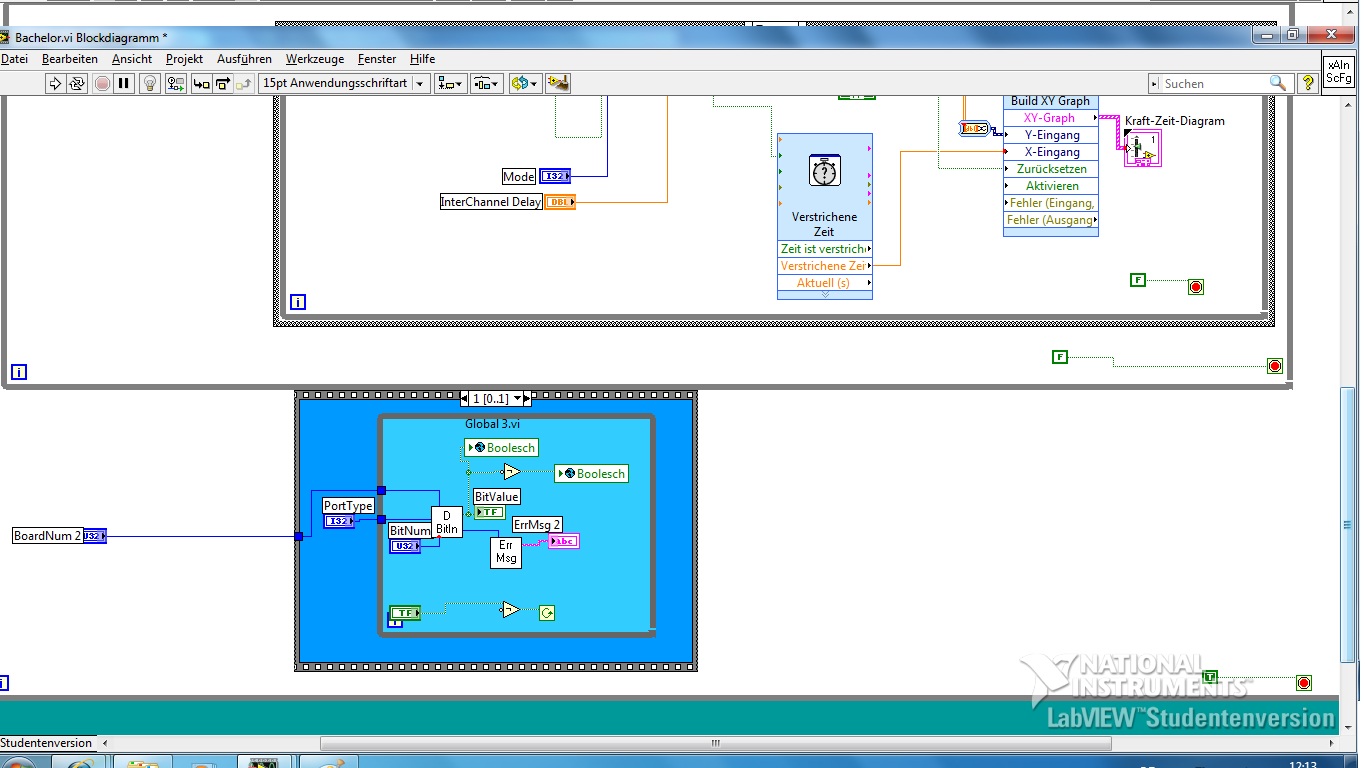Pause the VI execution
This screenshot has height=768, width=1366.
pos(124,83)
